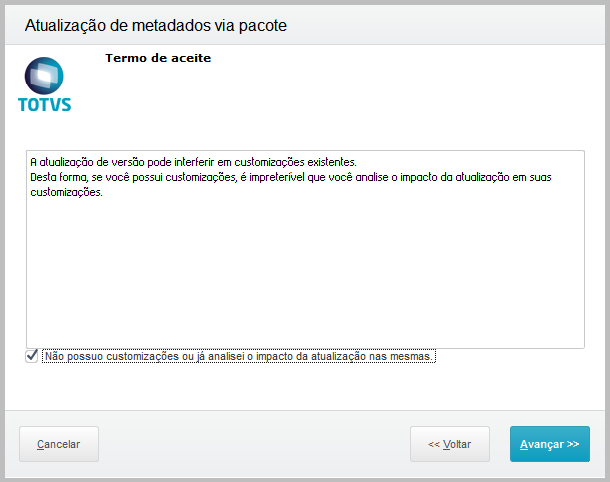Viewport: 610px width, 482px height.
Task: Click the double chevron '<<' on Voltar
Action: pos(434,444)
